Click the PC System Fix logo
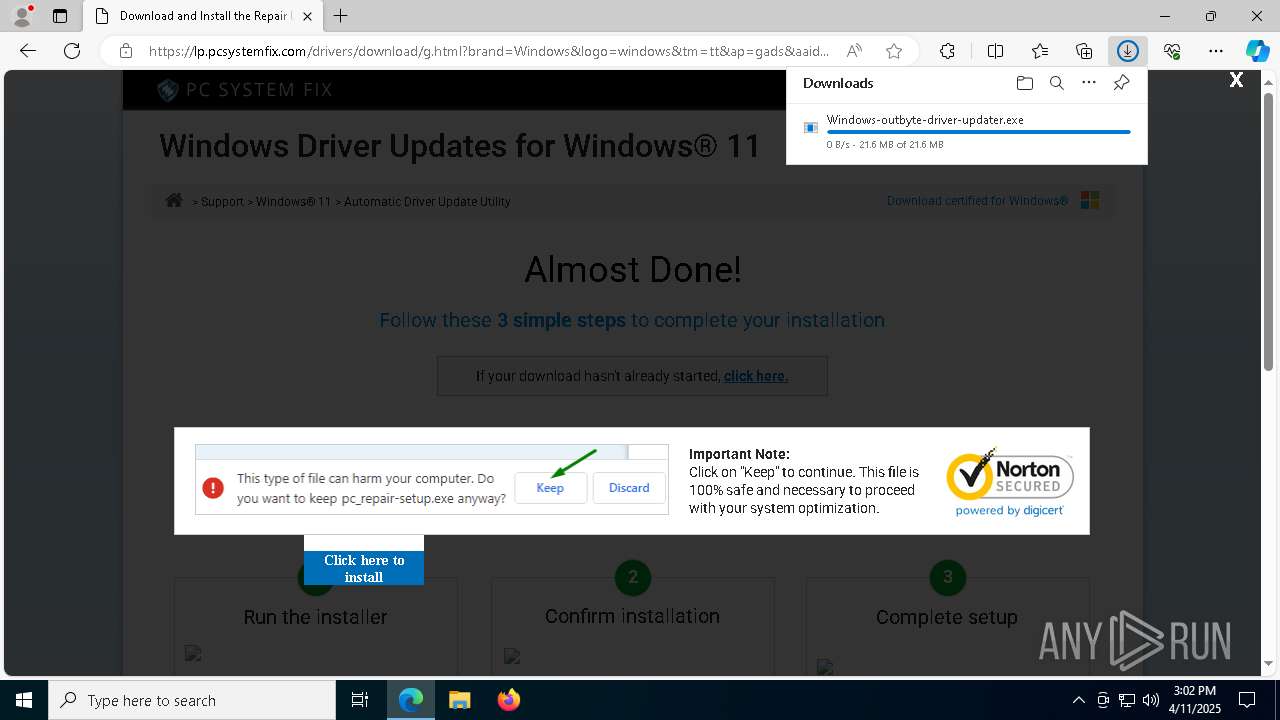The image size is (1280, 720). tap(245, 90)
